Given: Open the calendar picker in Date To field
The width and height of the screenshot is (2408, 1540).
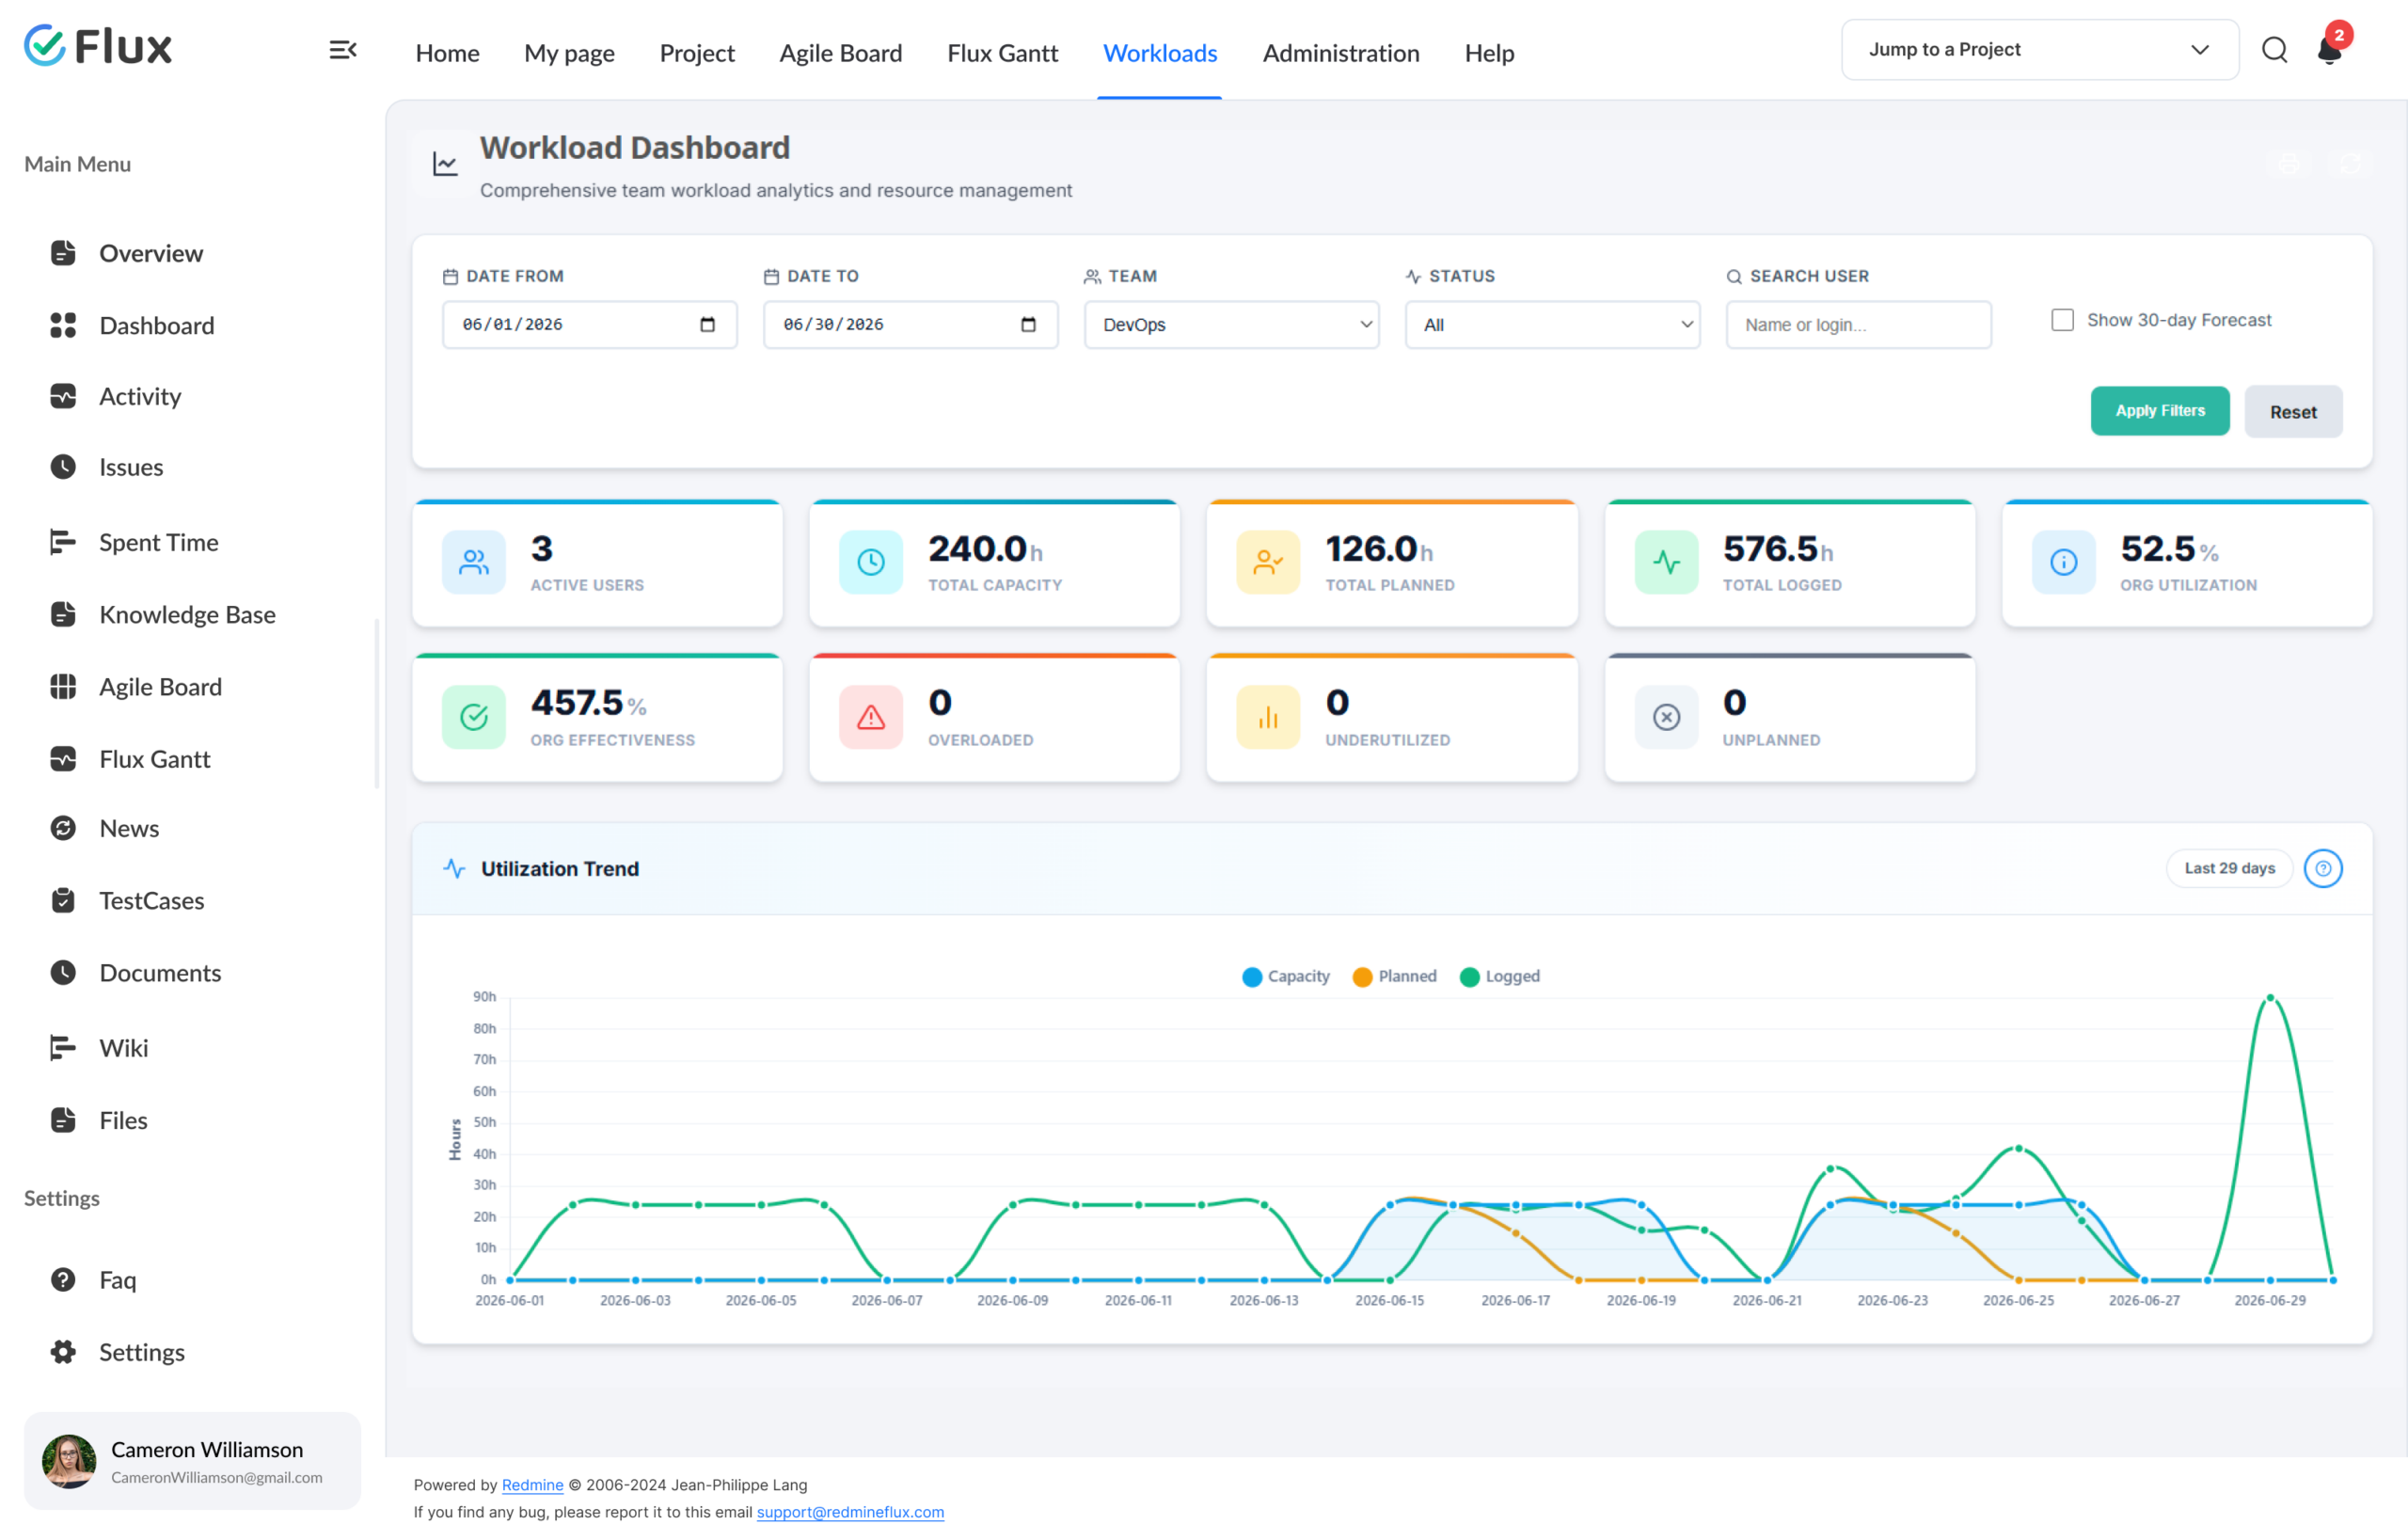Looking at the screenshot, I should [1028, 324].
